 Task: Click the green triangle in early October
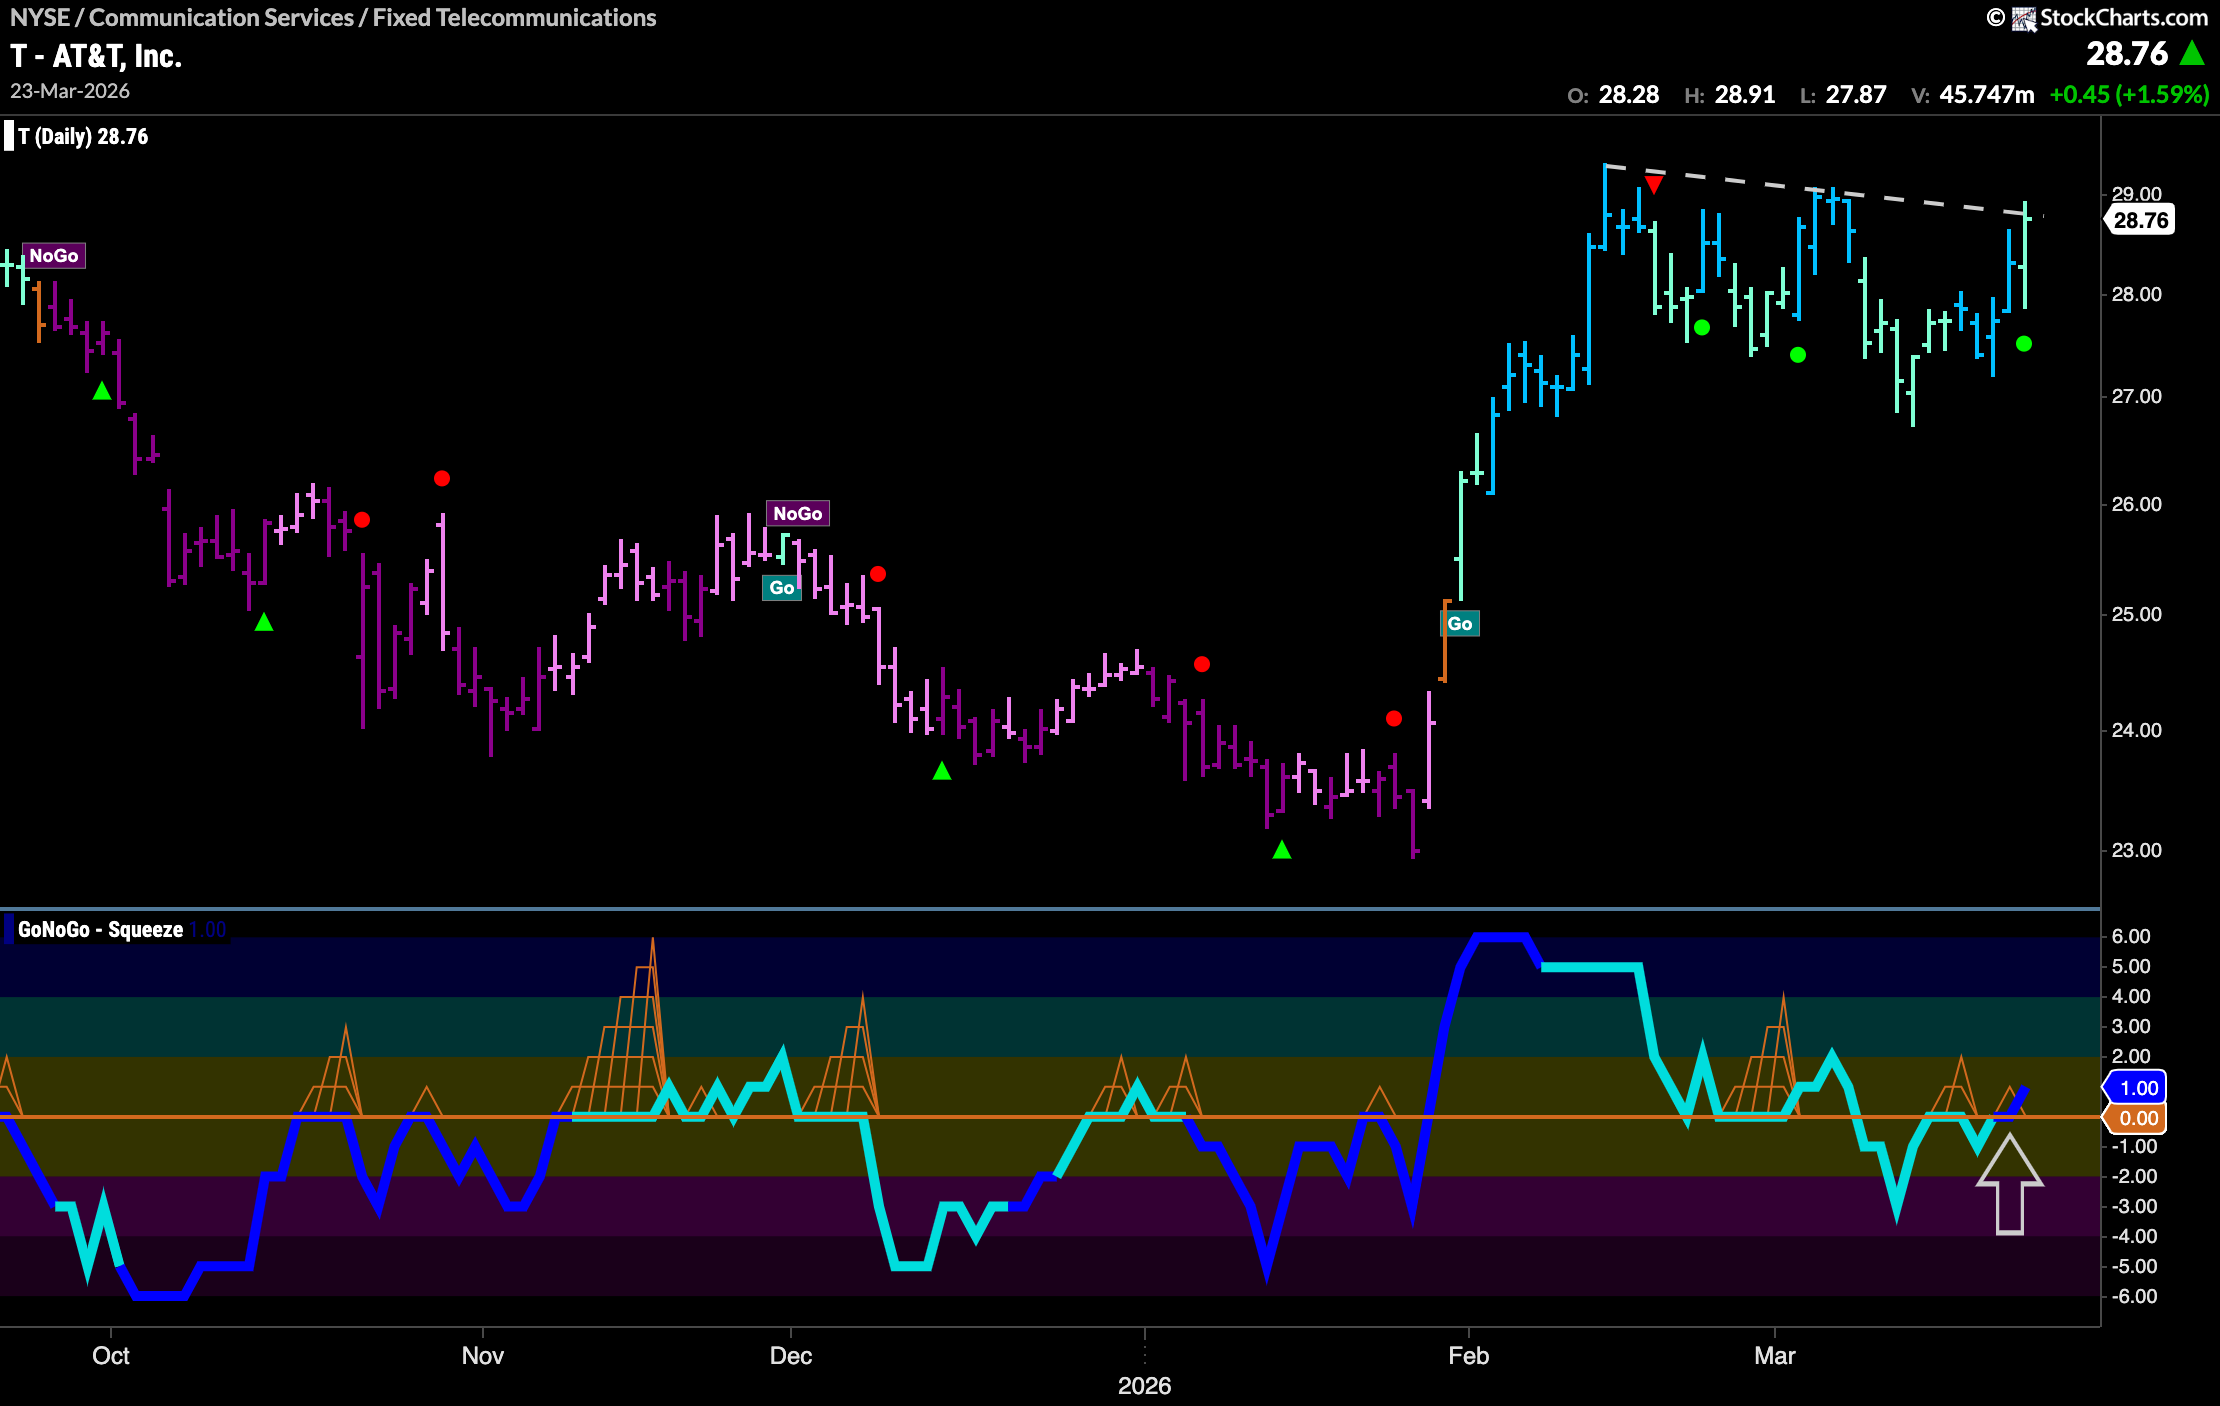point(102,391)
